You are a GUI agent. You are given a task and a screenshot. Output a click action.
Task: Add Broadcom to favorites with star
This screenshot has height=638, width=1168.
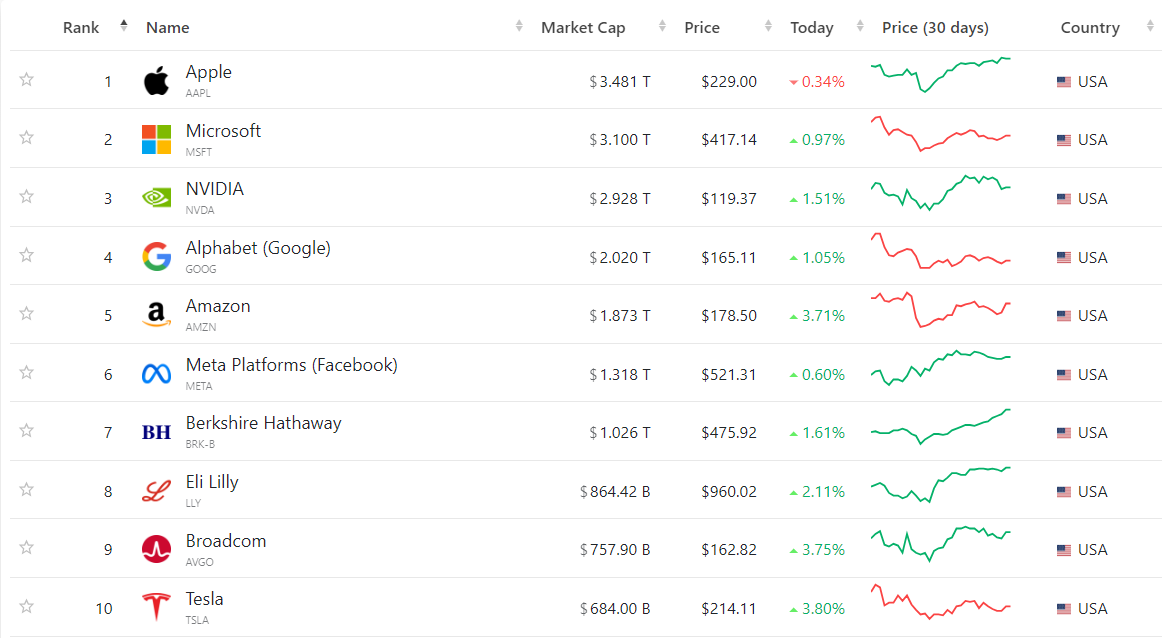[27, 548]
